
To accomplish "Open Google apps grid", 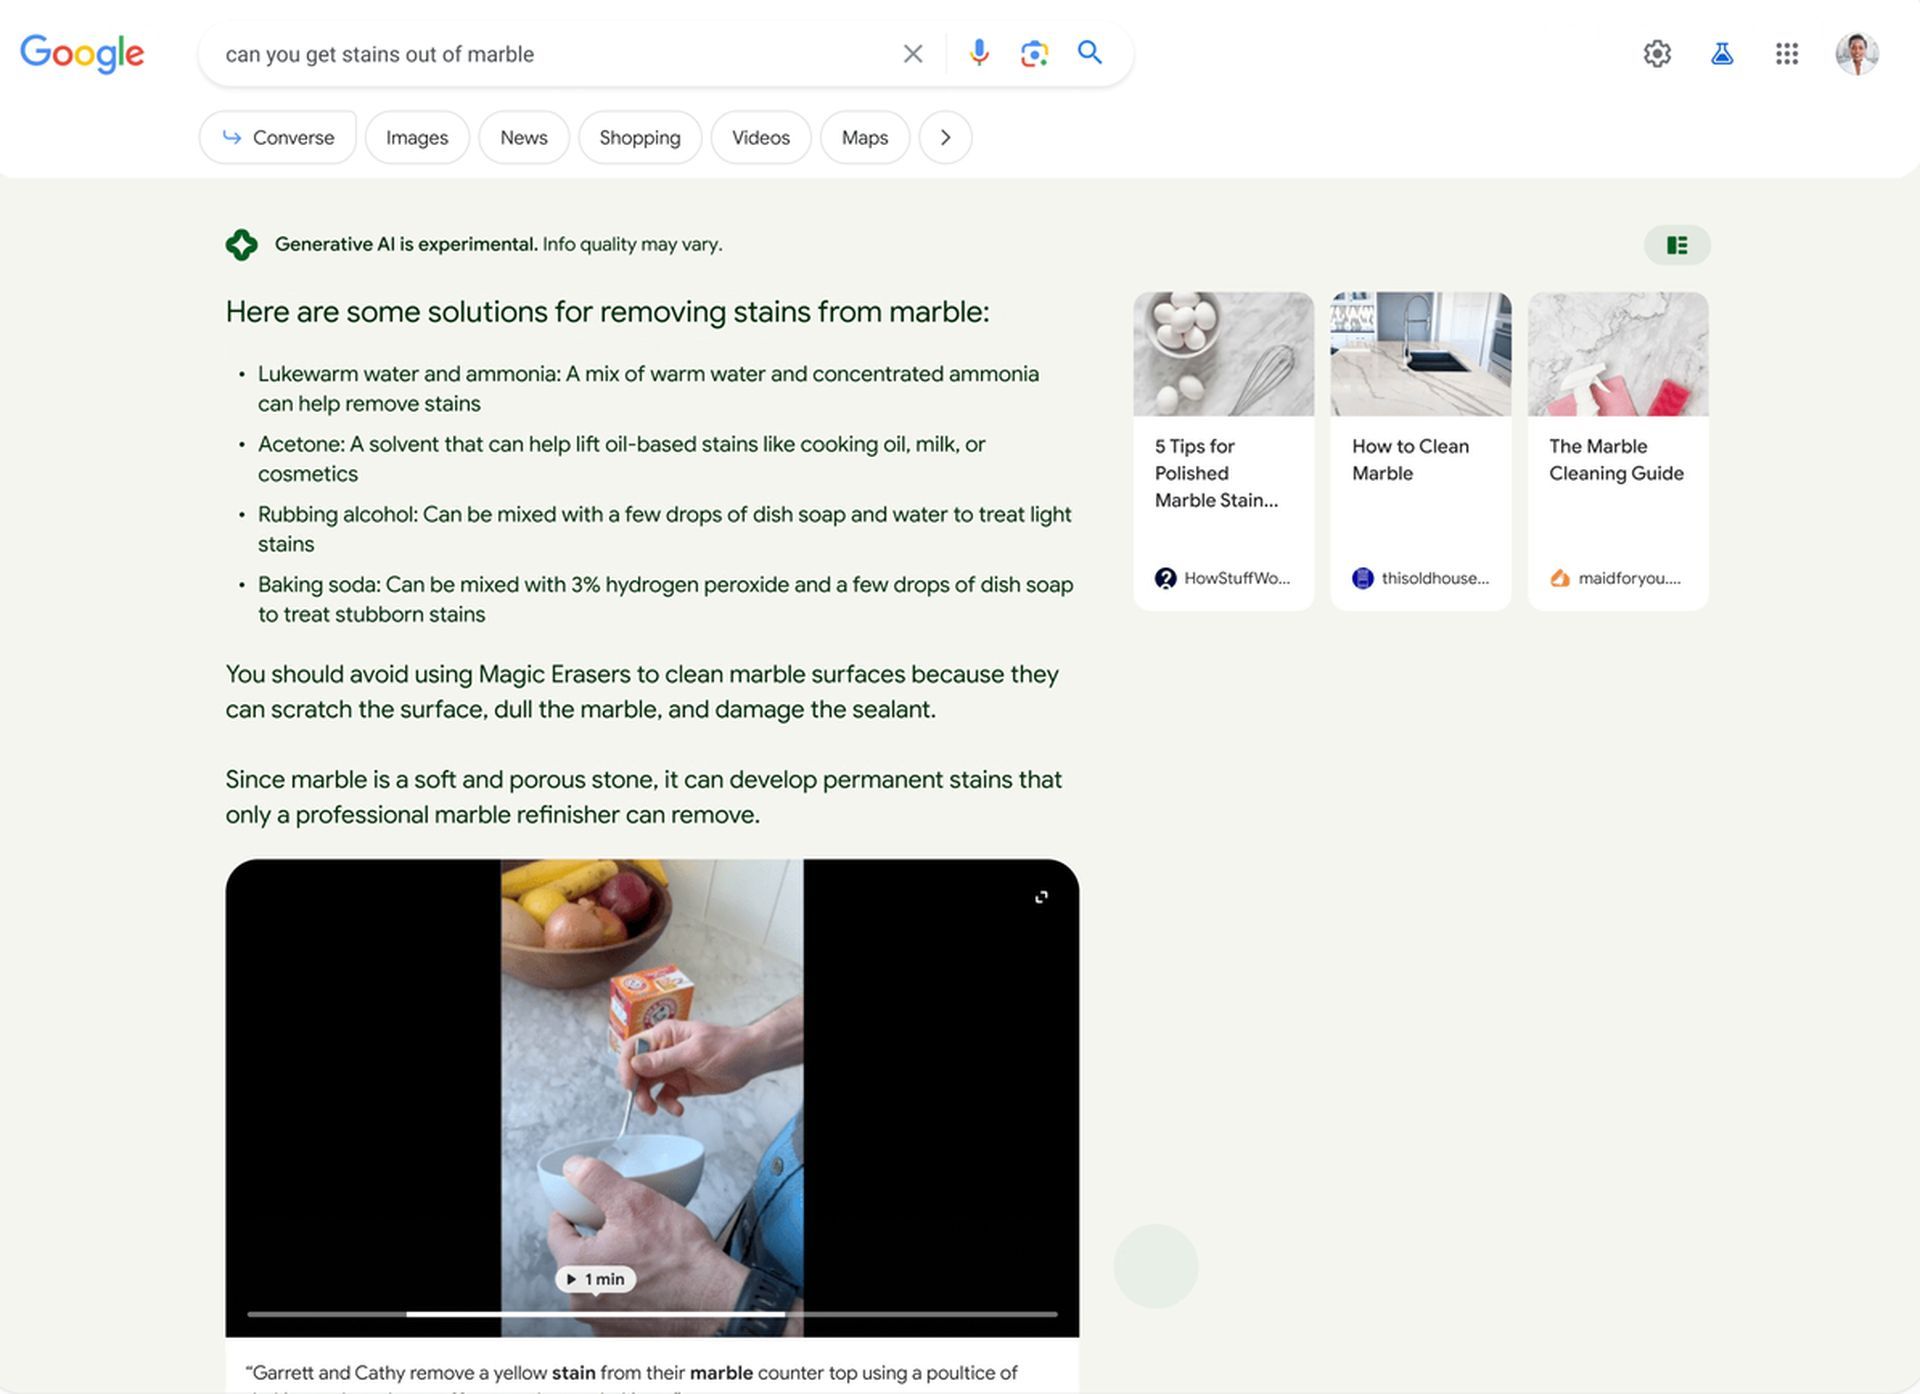I will (x=1787, y=53).
